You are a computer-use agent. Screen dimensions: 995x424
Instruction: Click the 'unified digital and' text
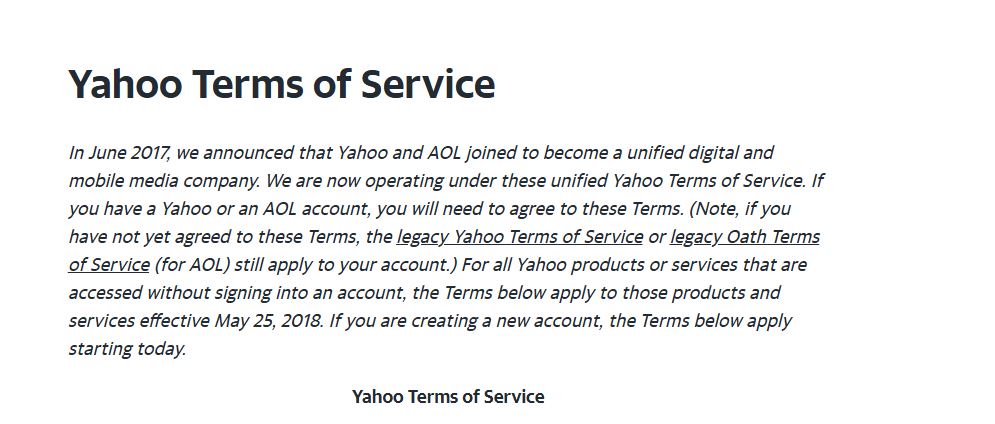pos(701,153)
